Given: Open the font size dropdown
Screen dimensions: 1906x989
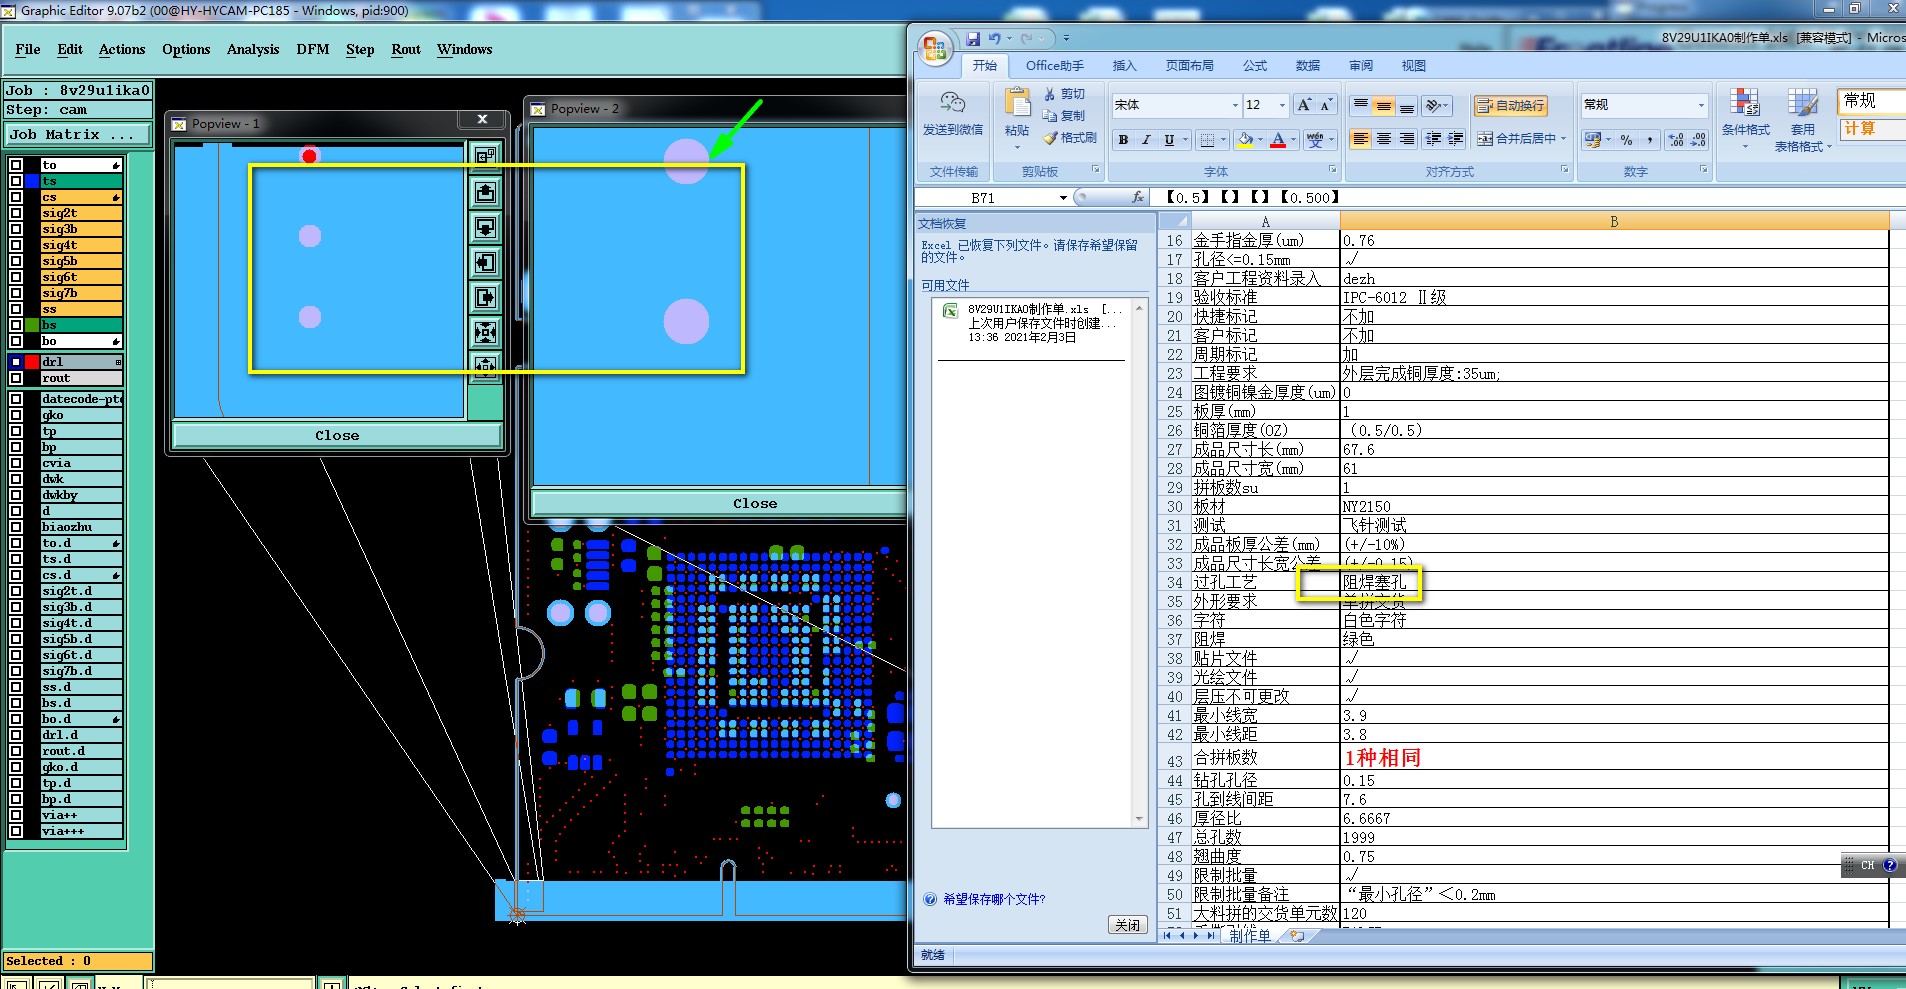Looking at the screenshot, I should click(x=1282, y=105).
